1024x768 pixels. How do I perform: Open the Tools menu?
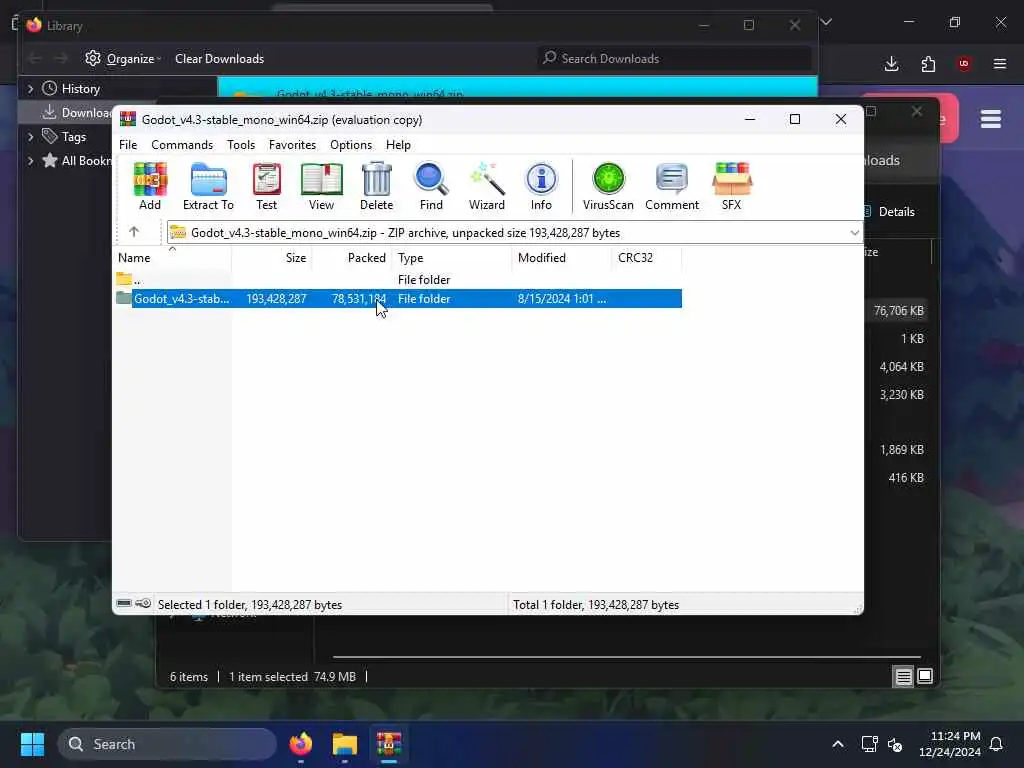click(241, 145)
